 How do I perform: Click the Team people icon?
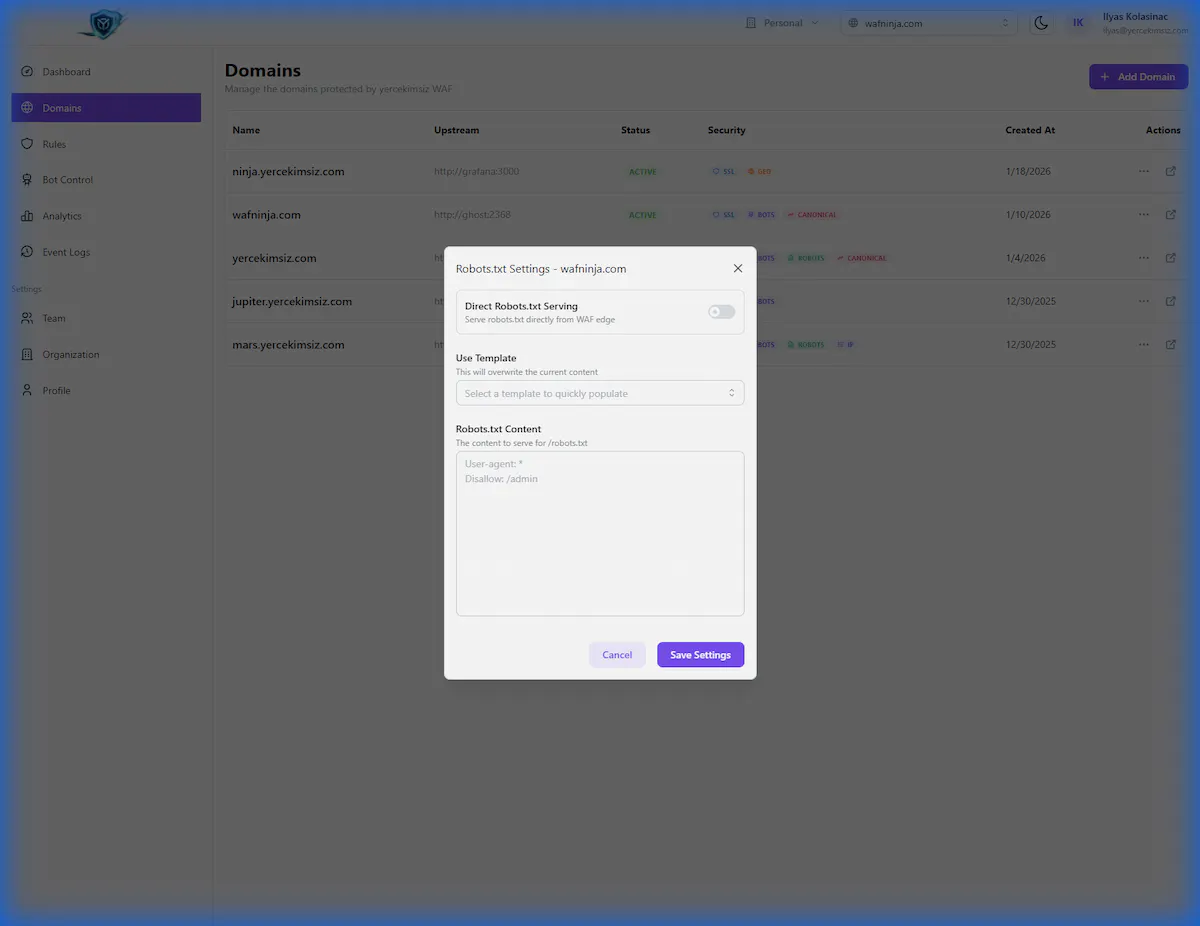pos(27,318)
